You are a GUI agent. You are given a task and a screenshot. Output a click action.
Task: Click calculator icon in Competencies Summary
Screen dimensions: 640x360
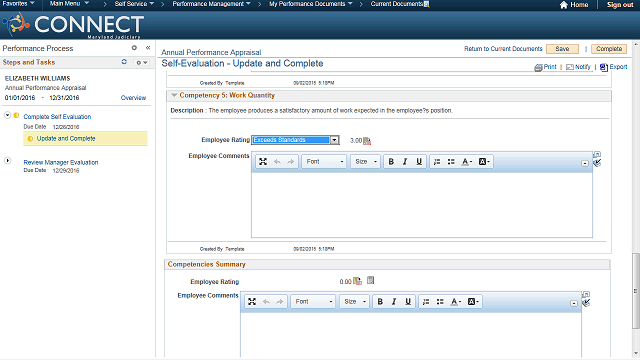click(x=370, y=280)
